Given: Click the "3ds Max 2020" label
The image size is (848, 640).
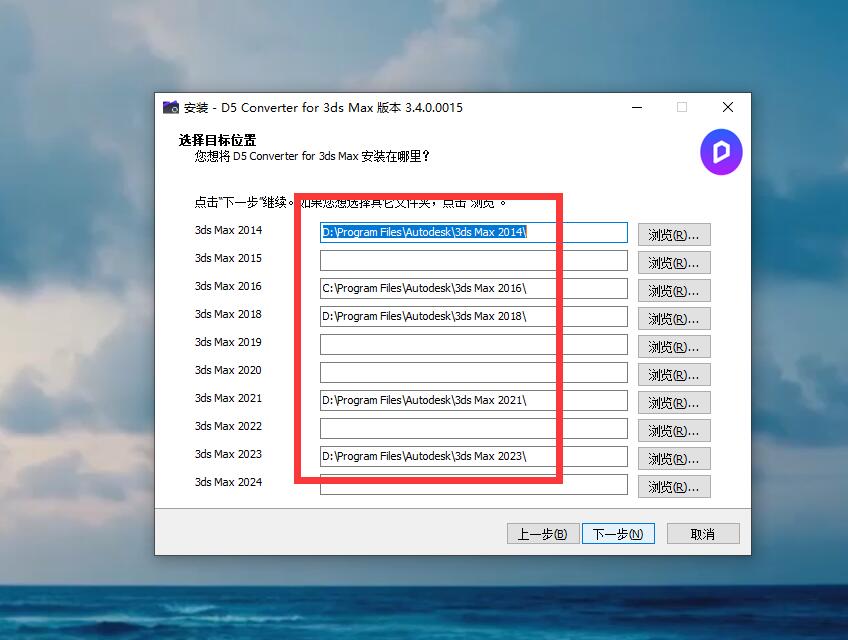Looking at the screenshot, I should click(228, 370).
